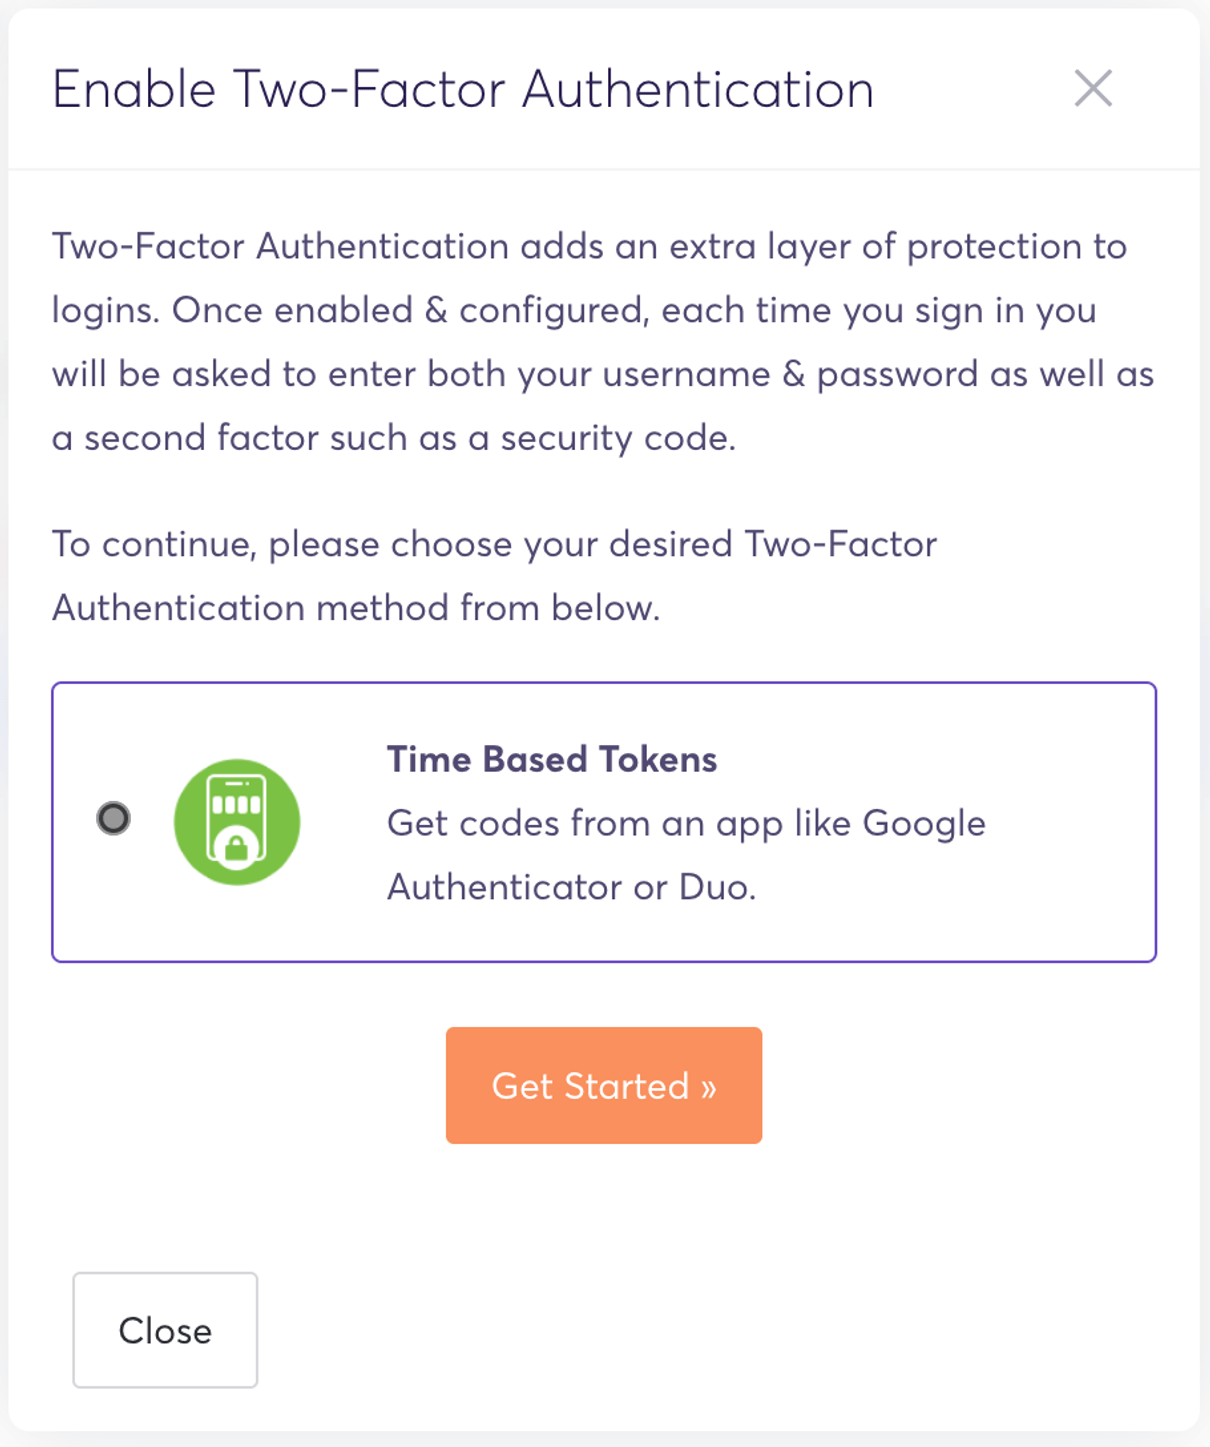This screenshot has width=1210, height=1447.
Task: Click the "logins. Once enabled & configured" text line
Action: coord(574,311)
